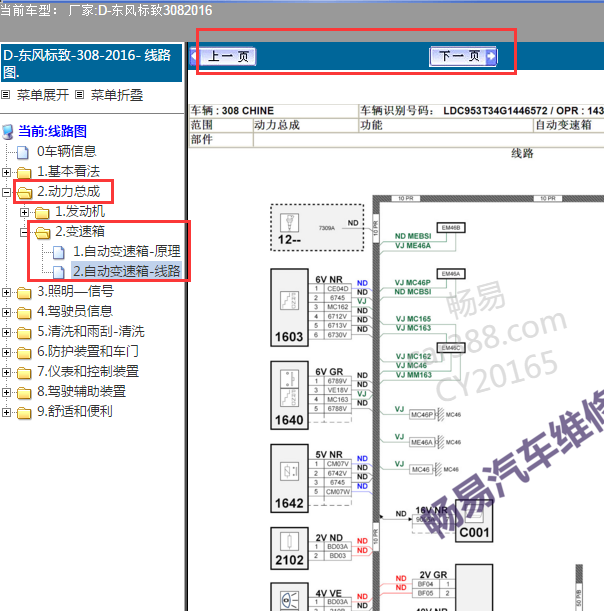Expand the 1.发动机 folder node
Viewport: 604px width, 611px height.
coord(24,212)
